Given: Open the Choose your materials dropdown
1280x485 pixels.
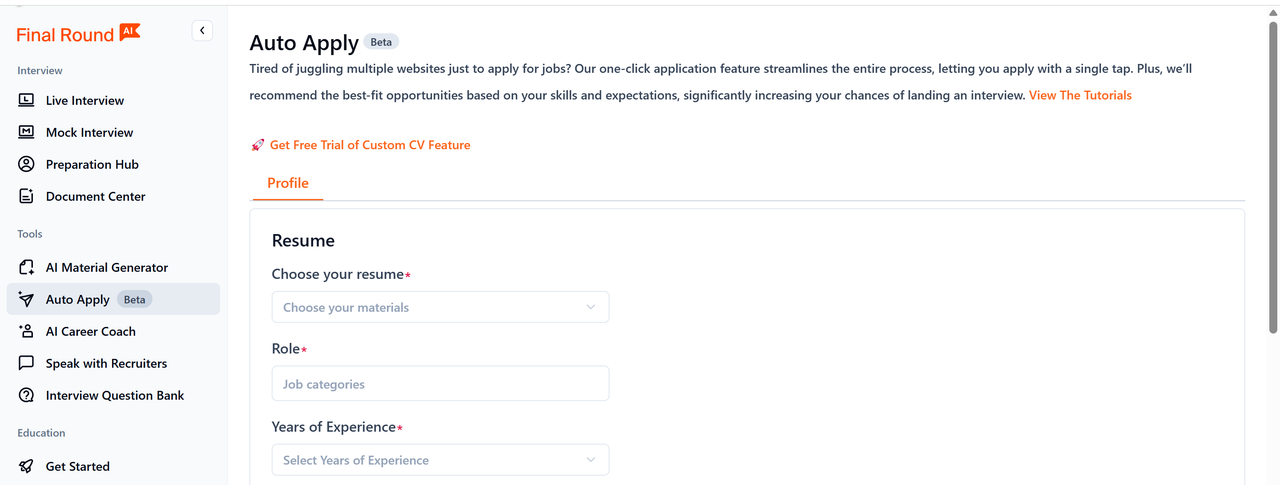Looking at the screenshot, I should (440, 307).
